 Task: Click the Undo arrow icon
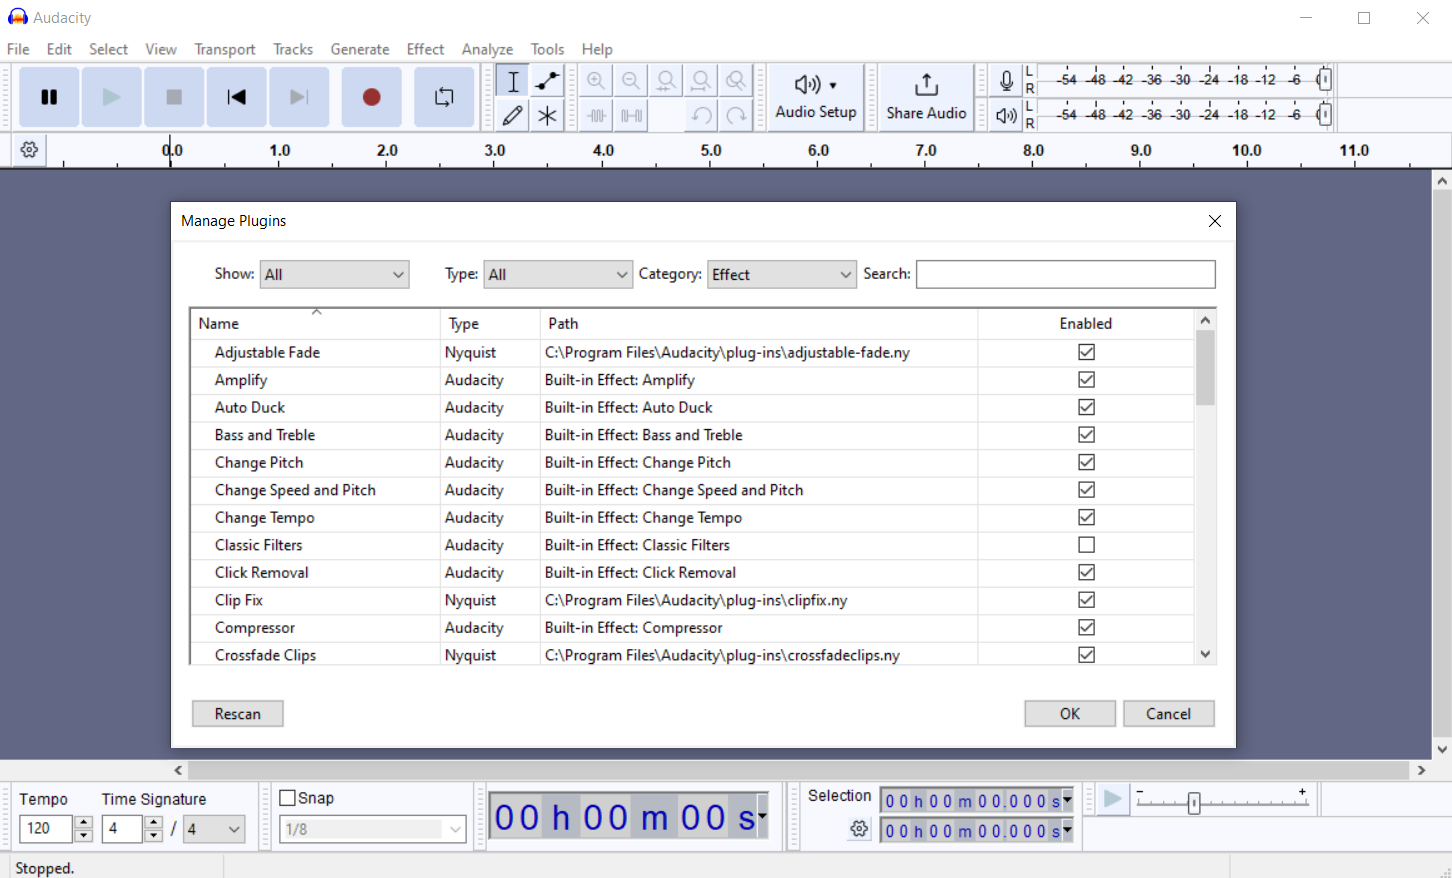point(701,115)
